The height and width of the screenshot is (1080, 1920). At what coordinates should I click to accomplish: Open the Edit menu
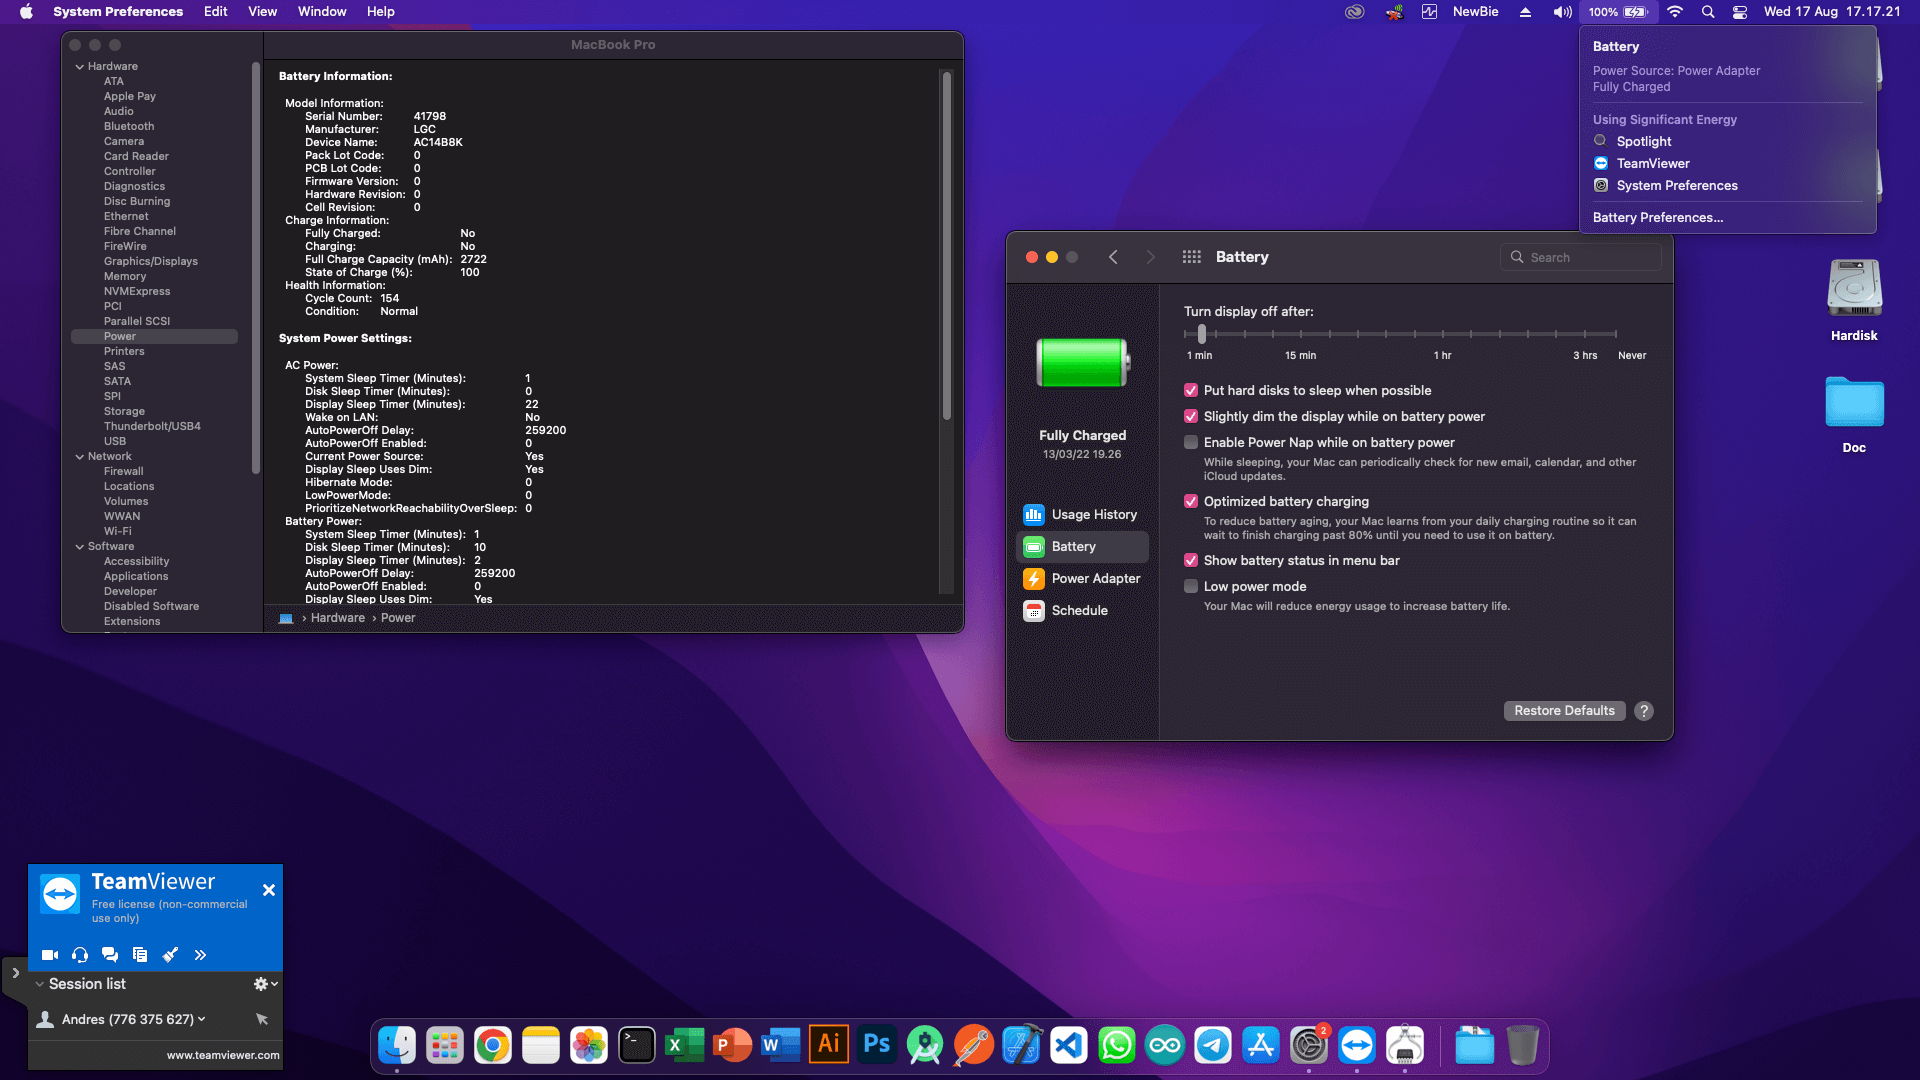click(x=215, y=12)
